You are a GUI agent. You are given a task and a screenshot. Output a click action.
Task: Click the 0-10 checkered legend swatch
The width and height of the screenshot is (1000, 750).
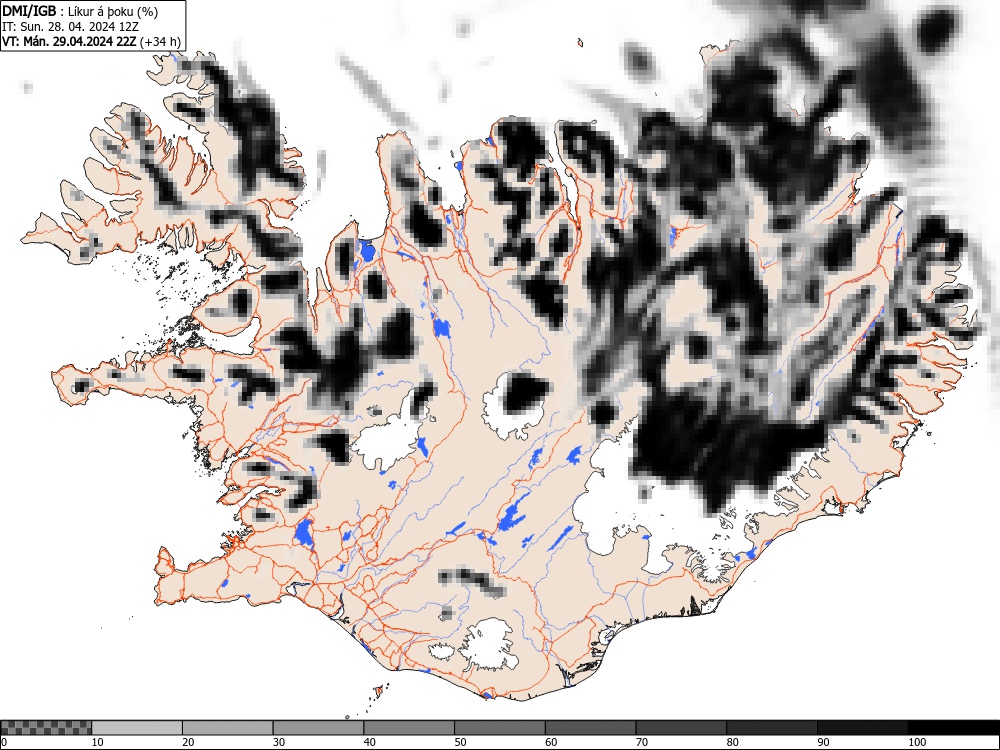coord(46,728)
